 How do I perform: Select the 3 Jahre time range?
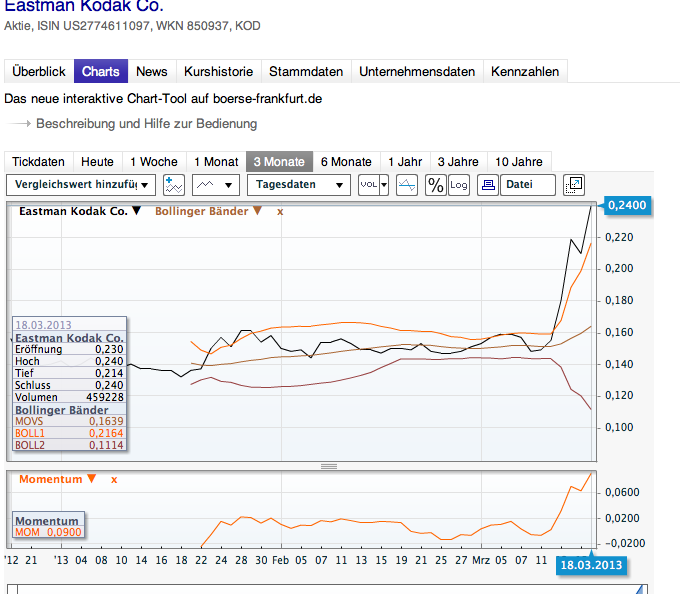[x=458, y=162]
